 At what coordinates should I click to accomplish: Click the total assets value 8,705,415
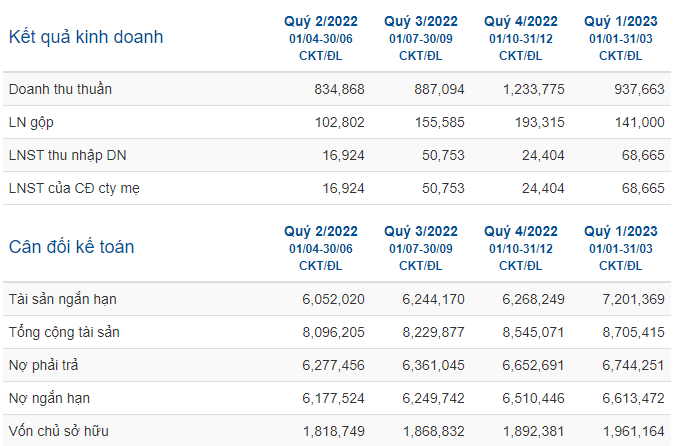click(633, 332)
